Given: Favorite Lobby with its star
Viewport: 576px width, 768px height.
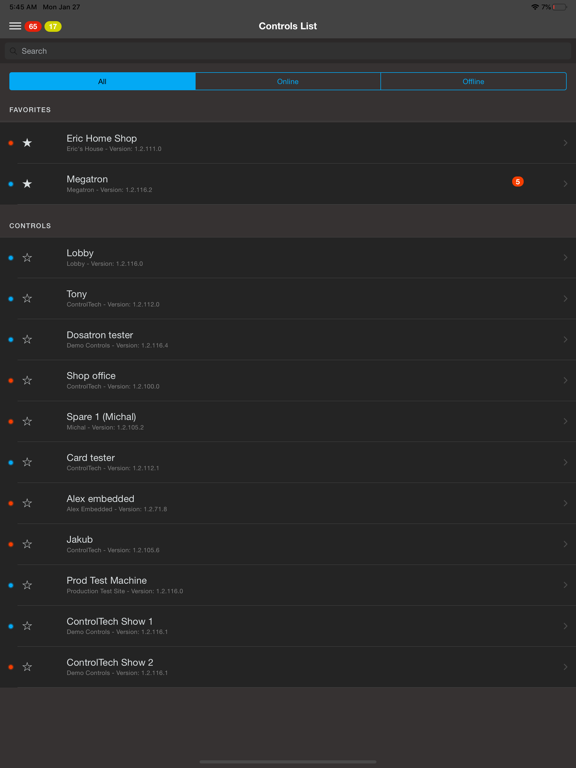Looking at the screenshot, I should [x=27, y=258].
